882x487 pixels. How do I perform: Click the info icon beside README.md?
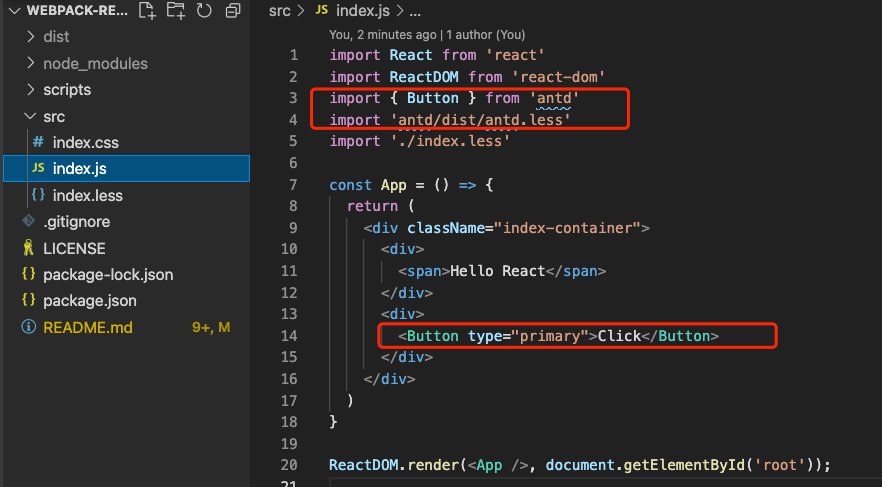[29, 327]
